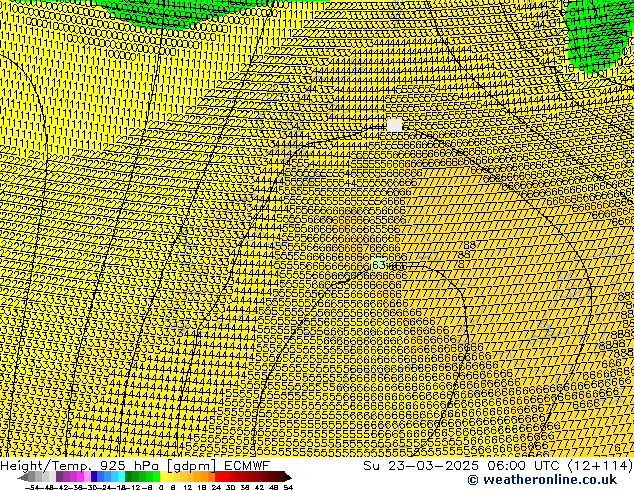Click the '24' value under the scale
Viewport: 634px width, 490px height.
point(216,488)
